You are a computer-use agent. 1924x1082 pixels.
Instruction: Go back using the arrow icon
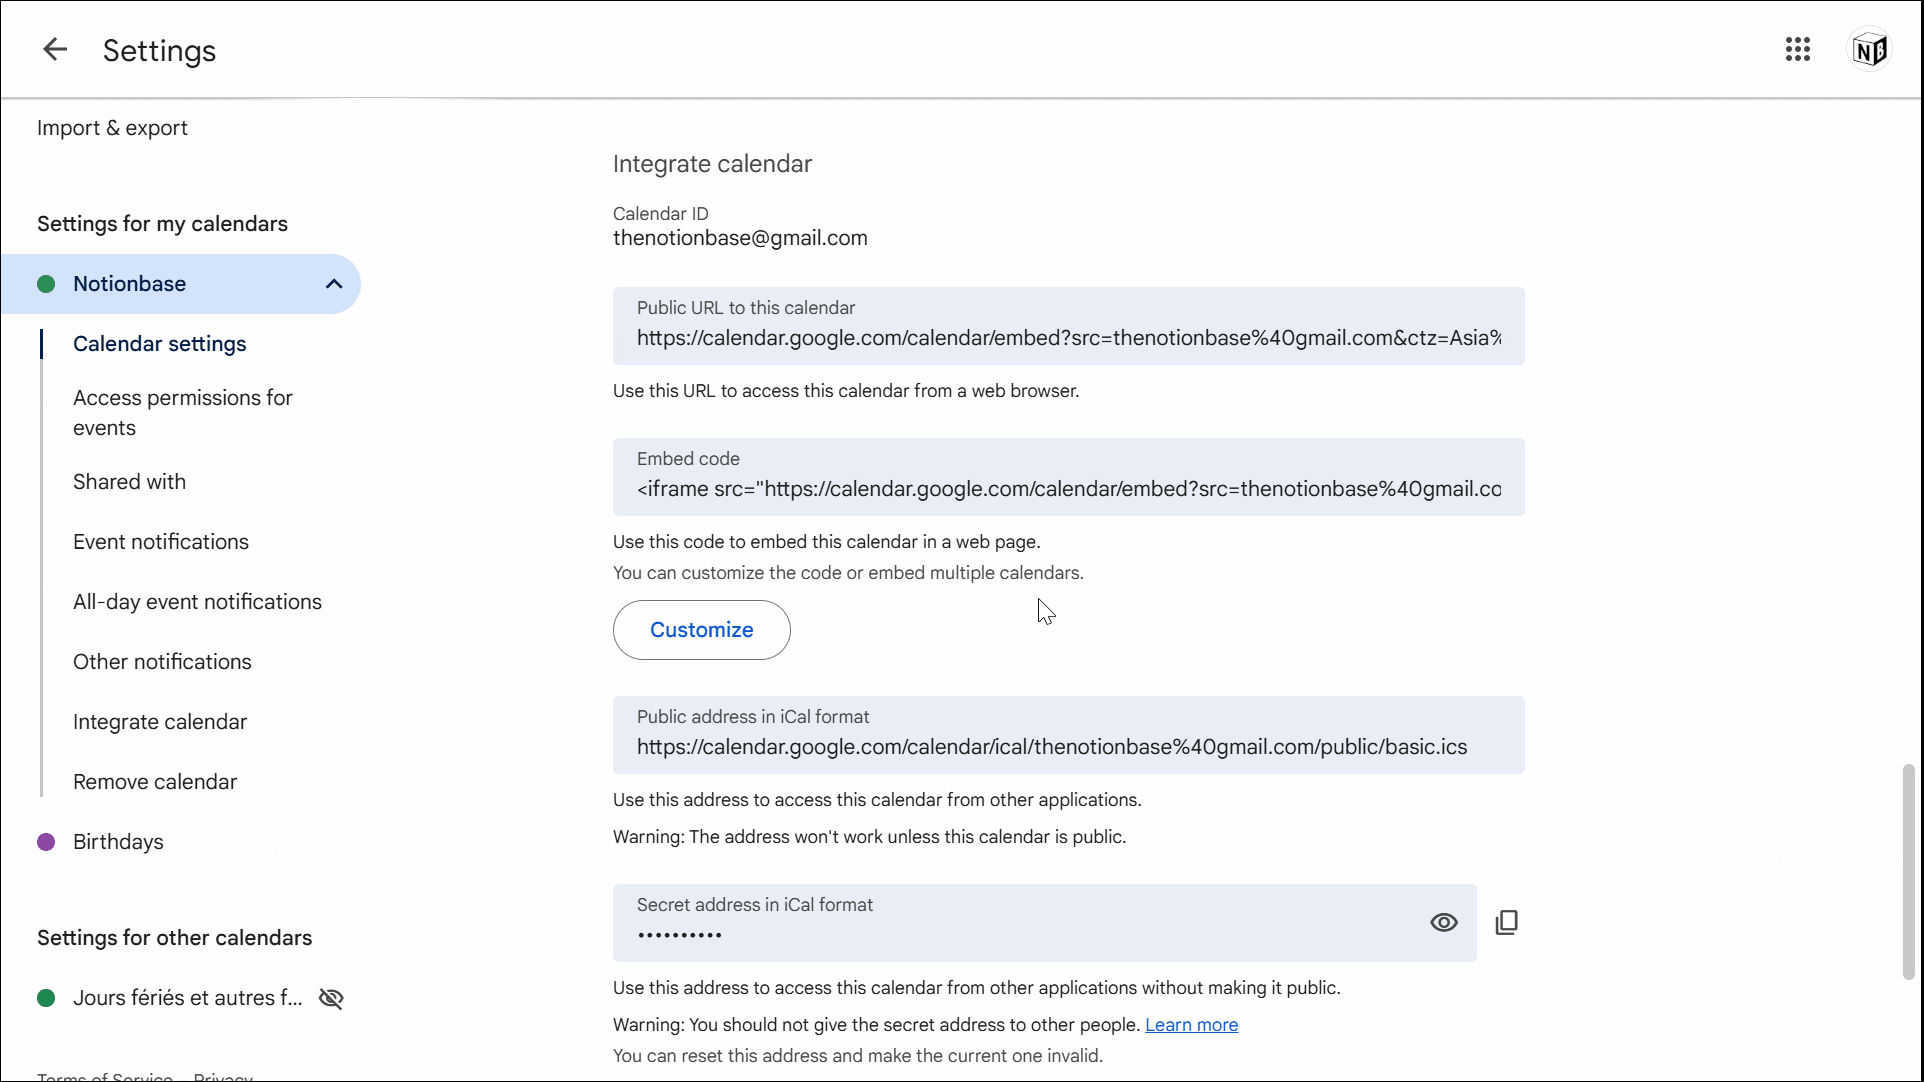pos(55,49)
